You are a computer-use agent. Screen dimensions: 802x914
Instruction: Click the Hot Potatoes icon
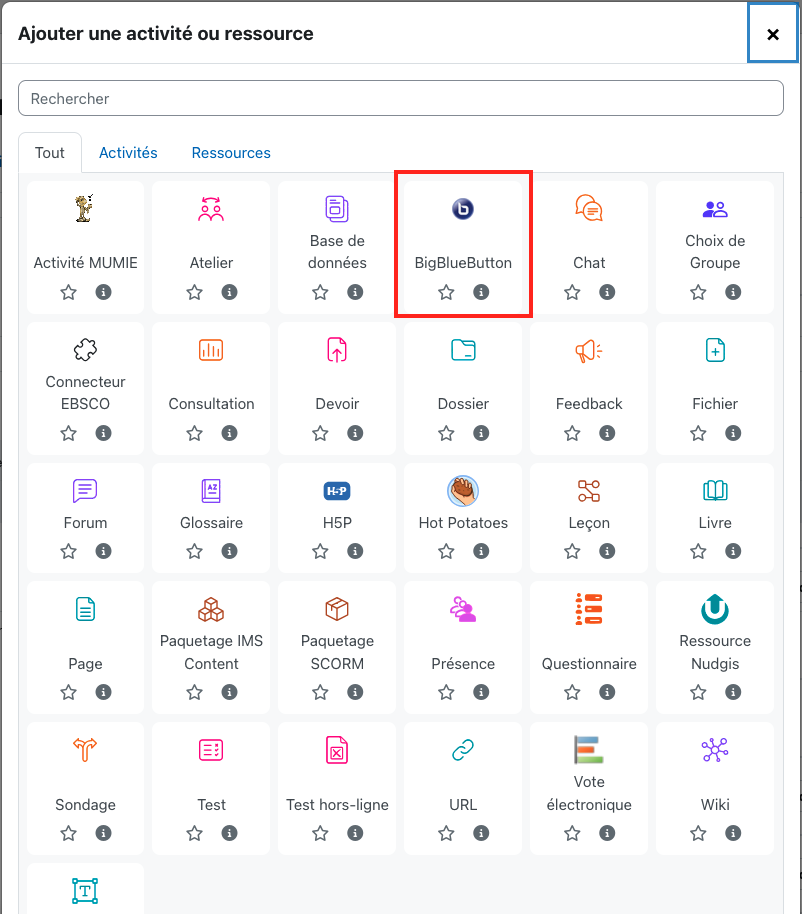pos(462,491)
